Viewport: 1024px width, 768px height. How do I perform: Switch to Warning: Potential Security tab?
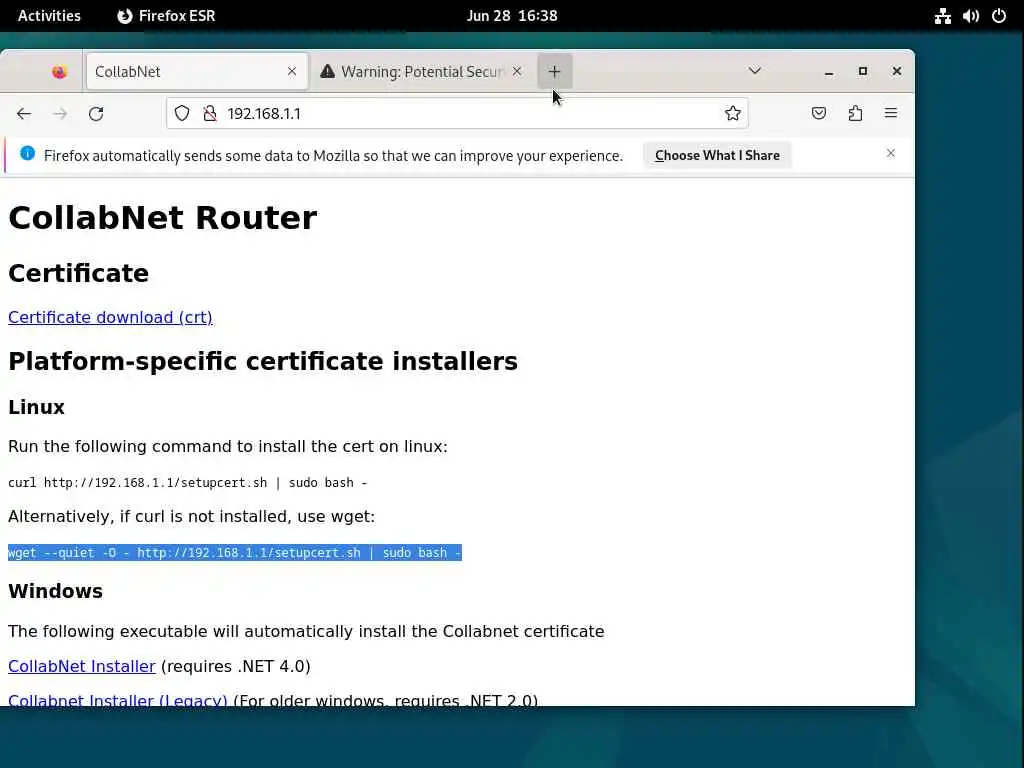pyautogui.click(x=422, y=71)
